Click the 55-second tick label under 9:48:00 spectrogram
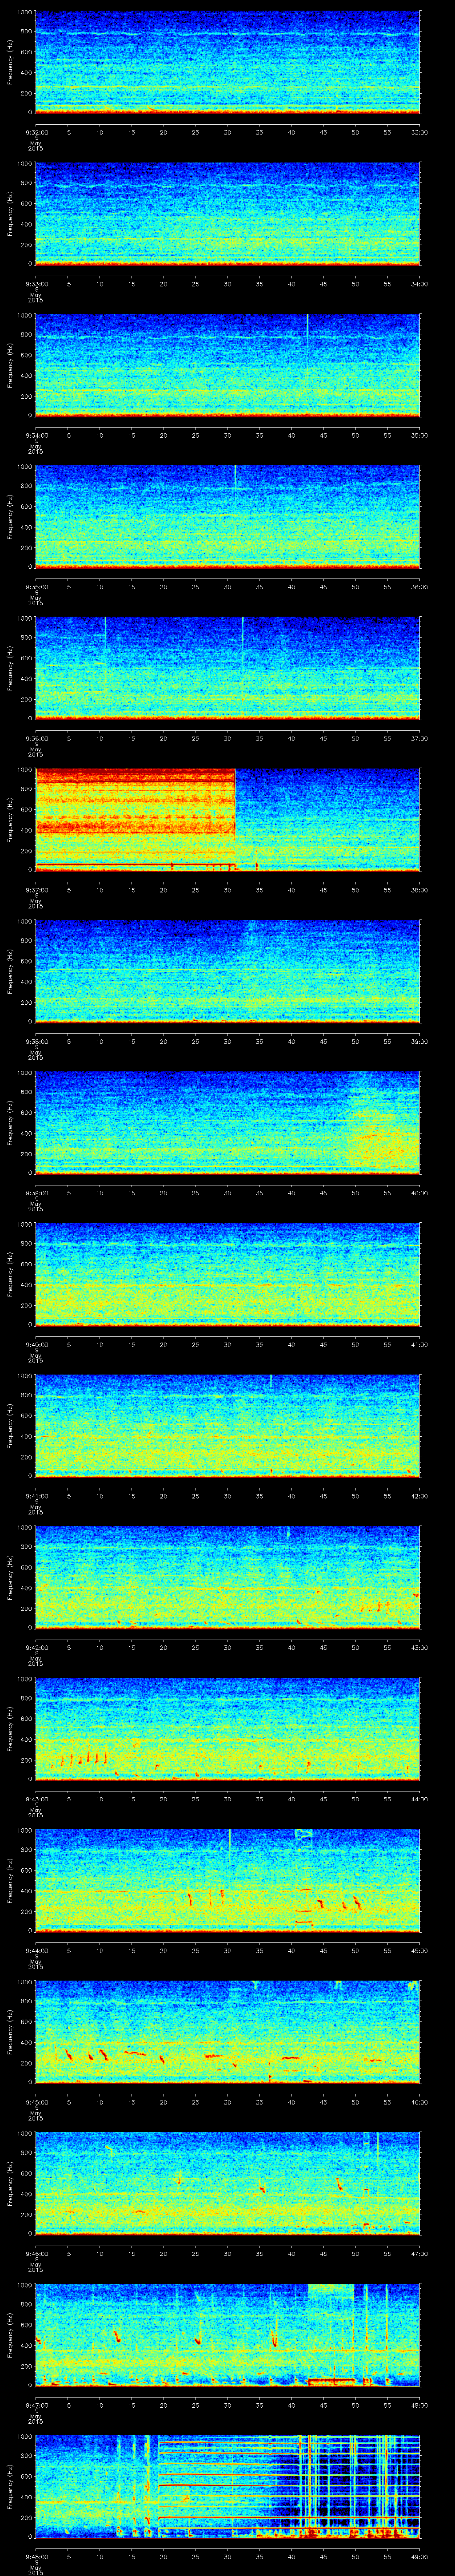Viewport: 455px width, 2576px height. click(387, 2556)
